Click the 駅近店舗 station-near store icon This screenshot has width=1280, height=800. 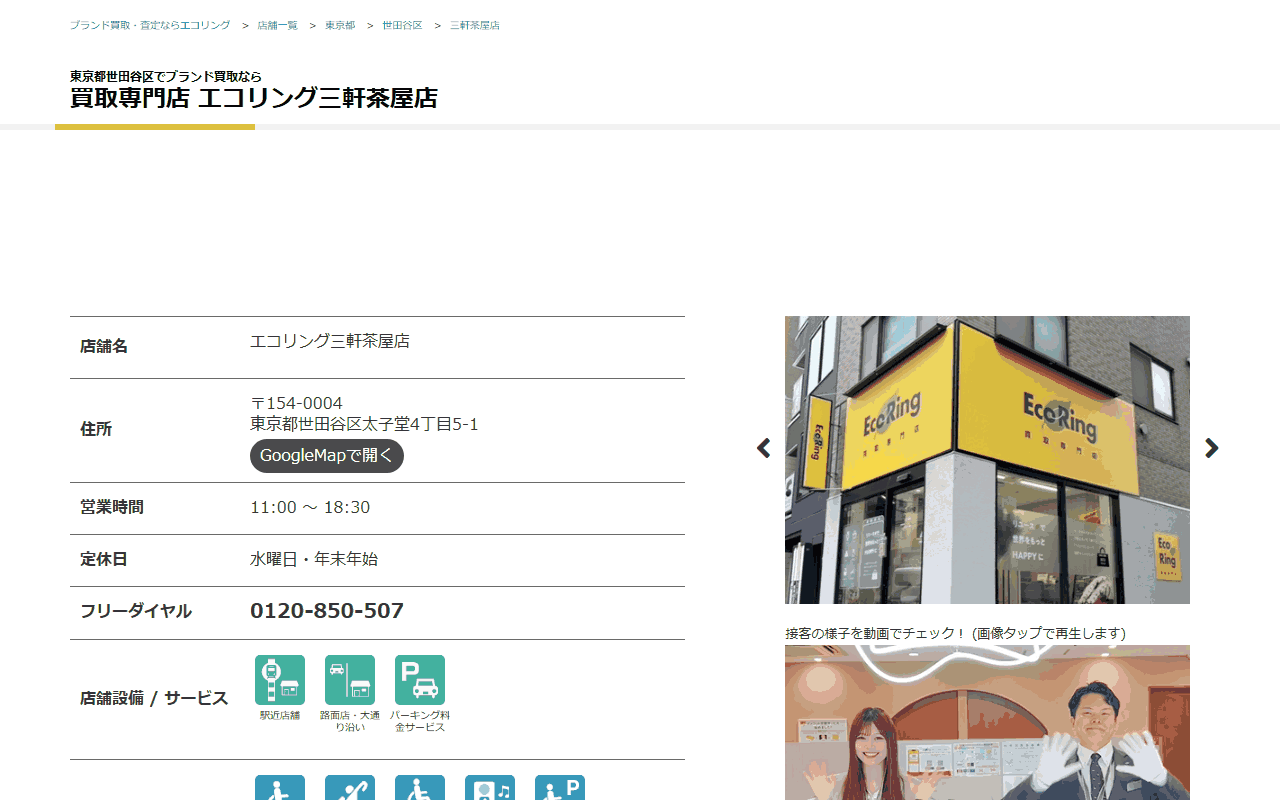coord(280,680)
